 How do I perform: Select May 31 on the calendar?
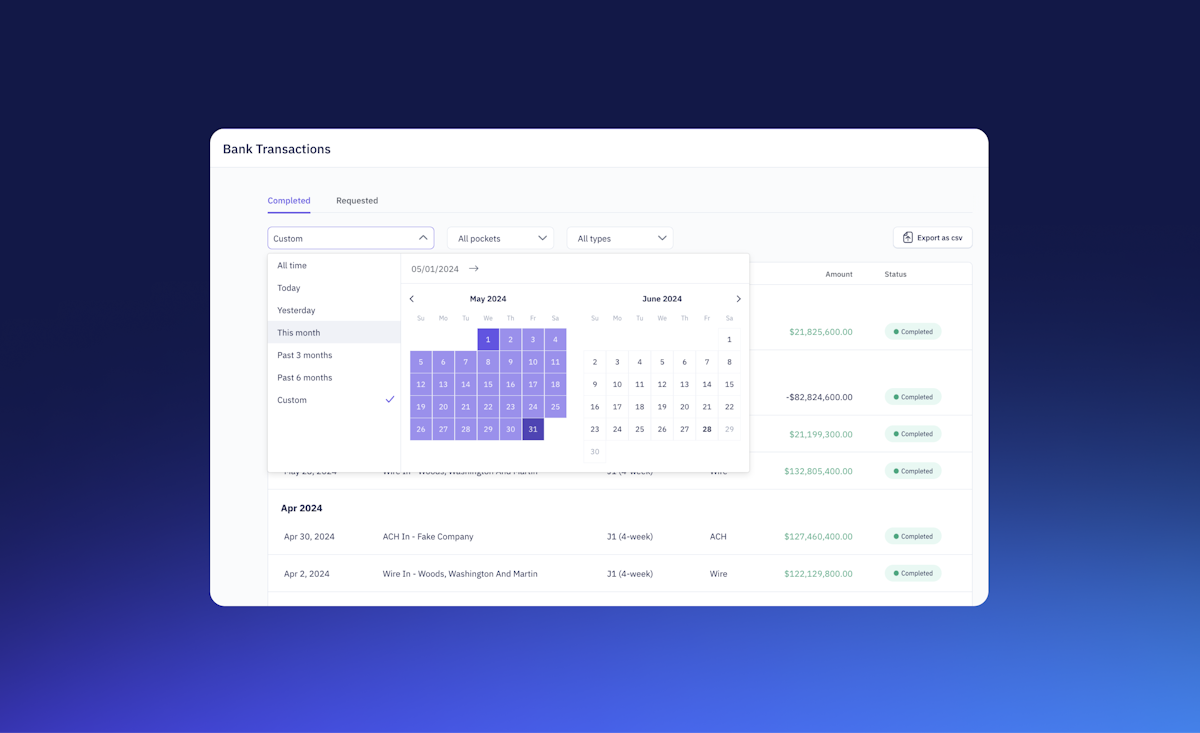click(533, 428)
